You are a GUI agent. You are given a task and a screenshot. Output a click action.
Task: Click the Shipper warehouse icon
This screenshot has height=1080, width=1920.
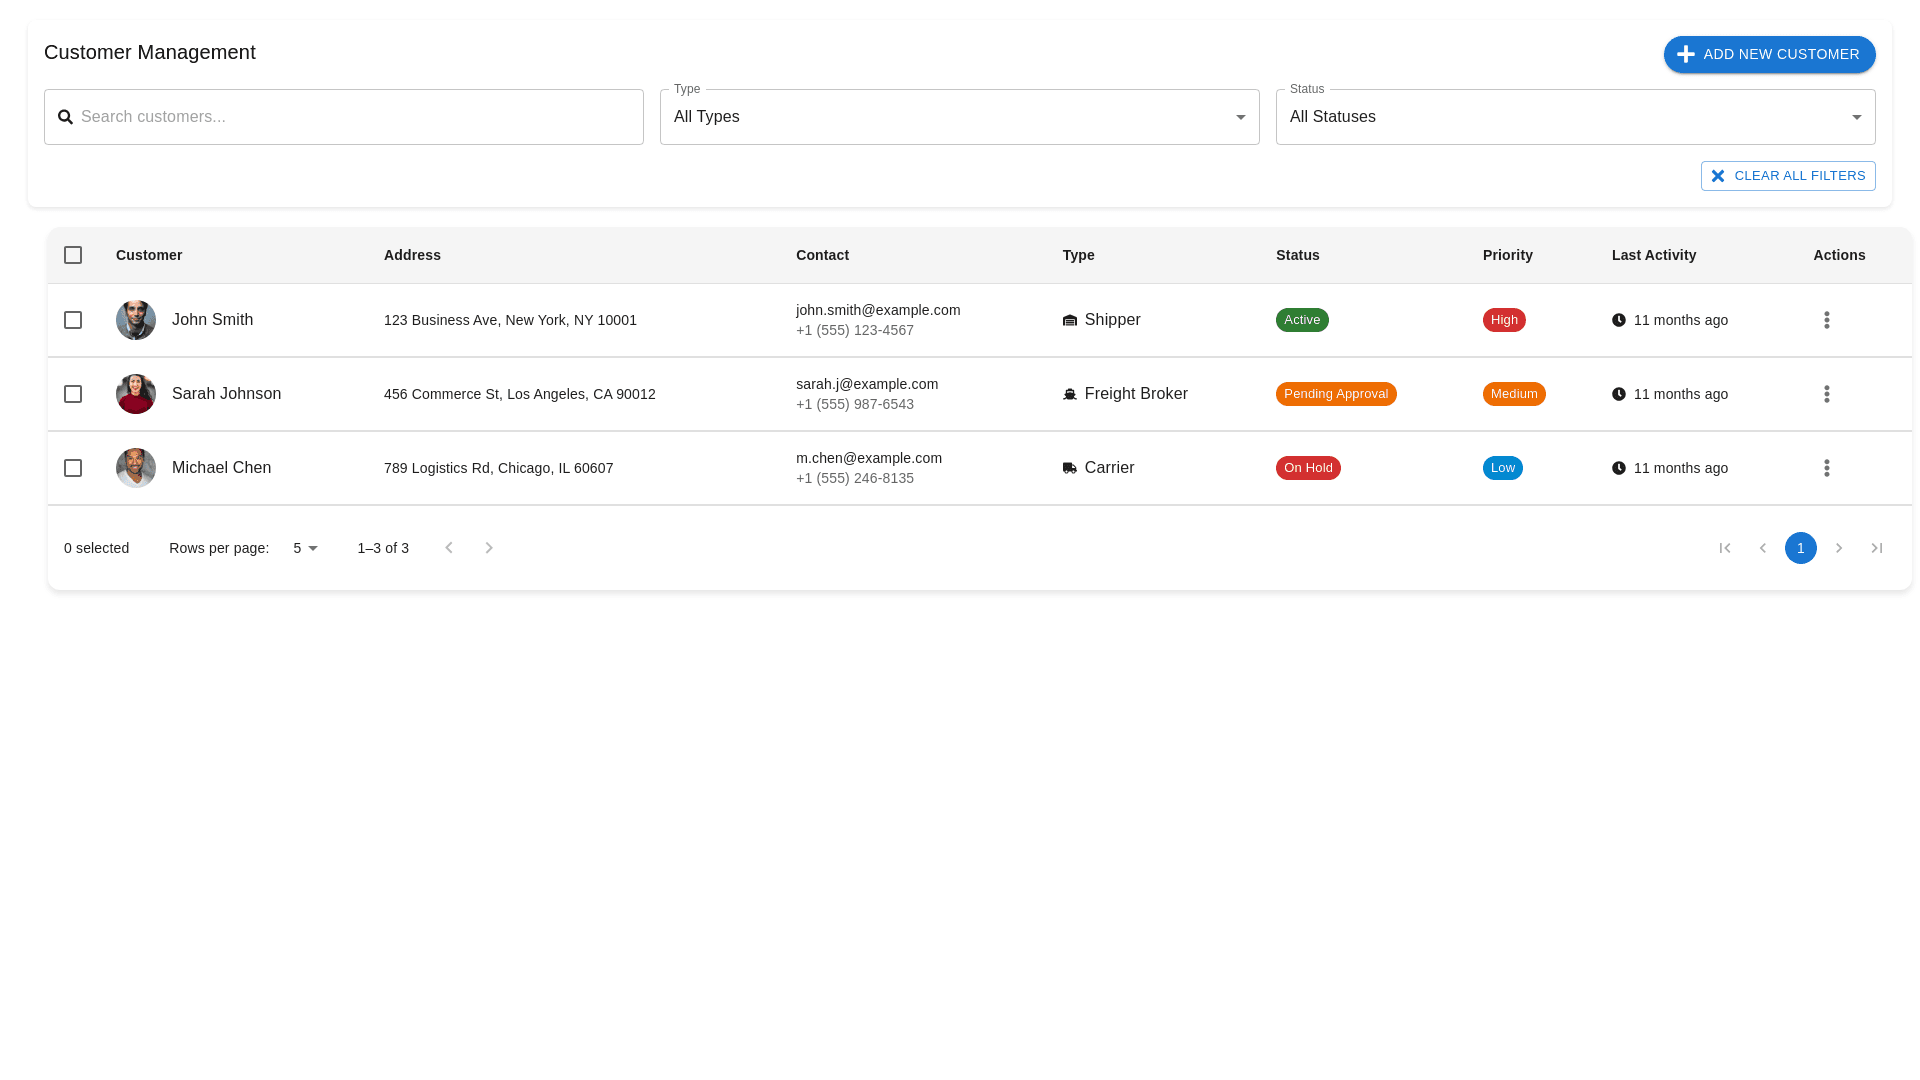1069,320
